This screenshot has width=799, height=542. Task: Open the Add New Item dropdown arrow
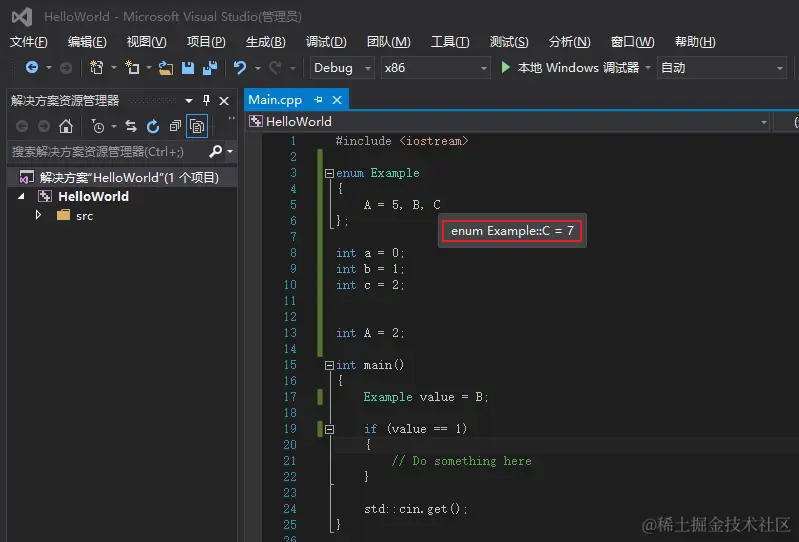(x=149, y=68)
